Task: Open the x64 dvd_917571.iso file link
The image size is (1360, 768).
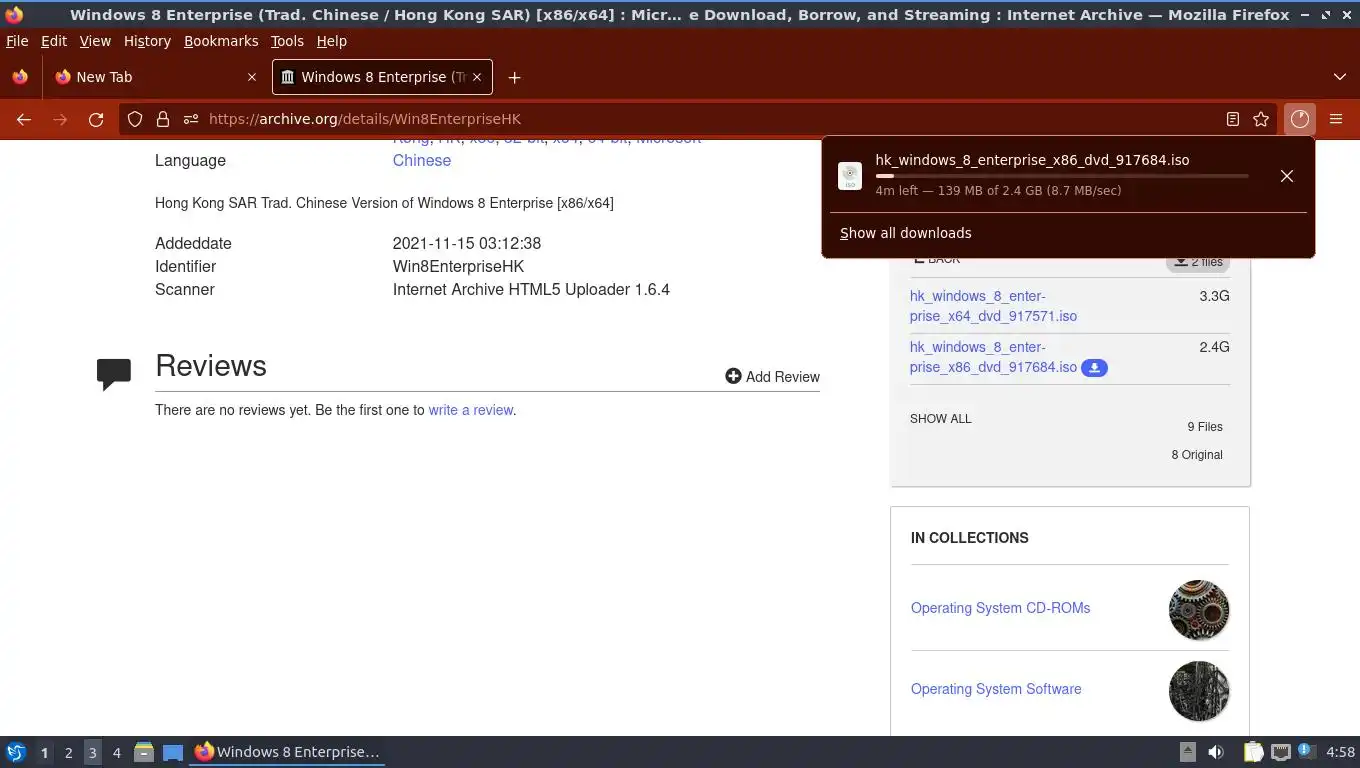Action: coord(993,306)
